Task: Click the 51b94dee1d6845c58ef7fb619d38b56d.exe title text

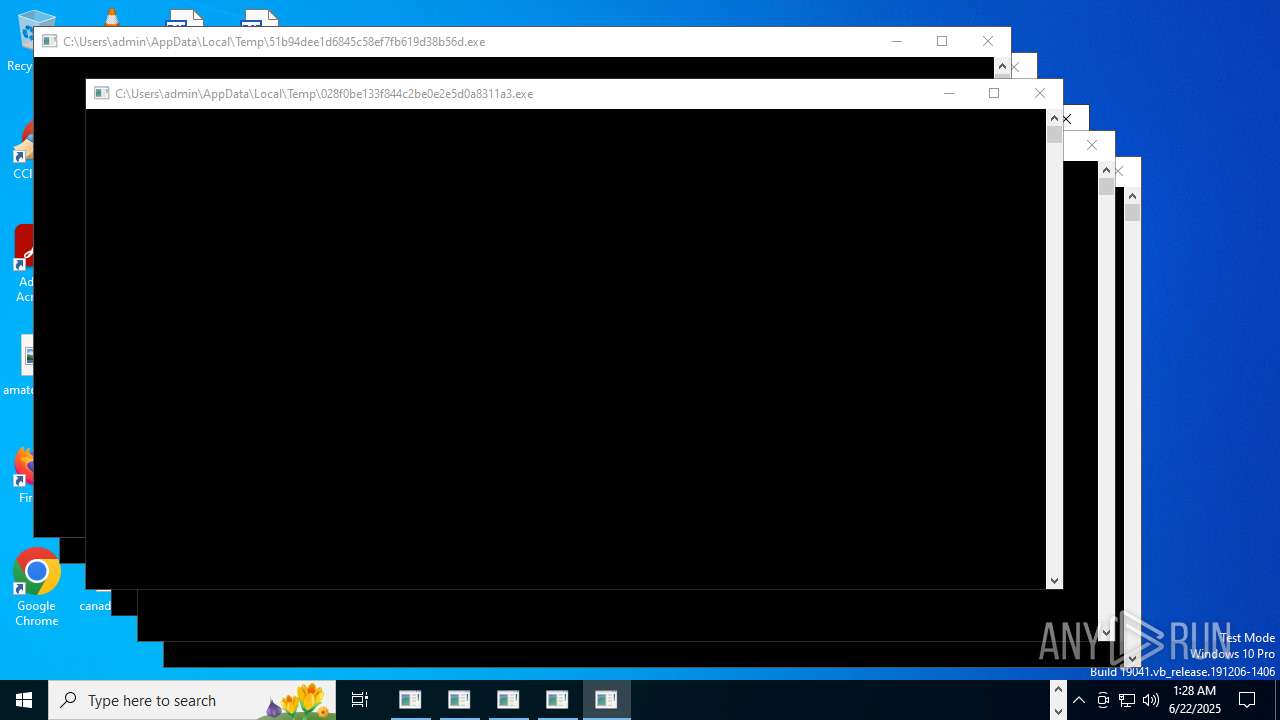Action: click(274, 42)
